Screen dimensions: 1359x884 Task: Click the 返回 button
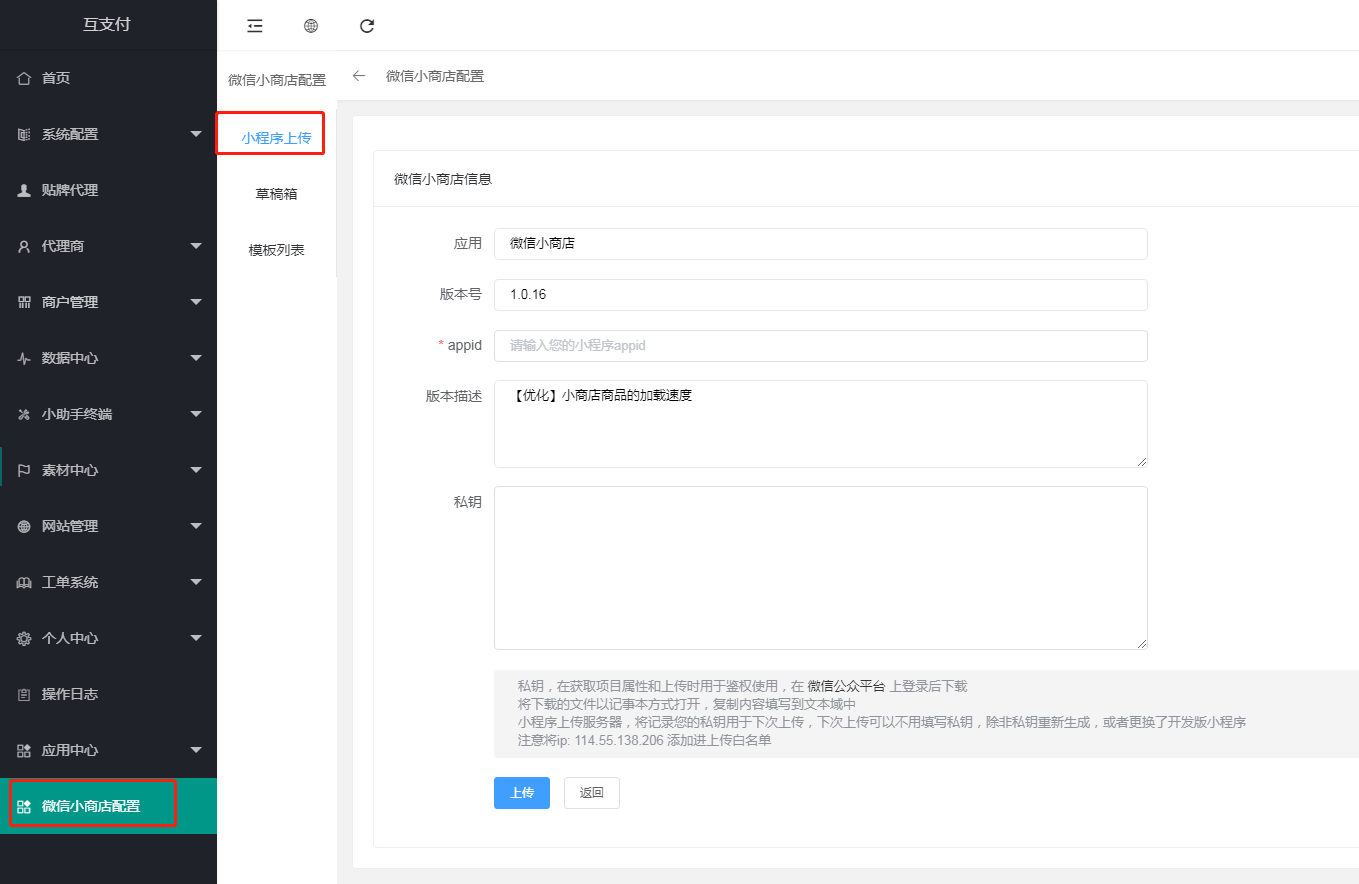tap(592, 793)
